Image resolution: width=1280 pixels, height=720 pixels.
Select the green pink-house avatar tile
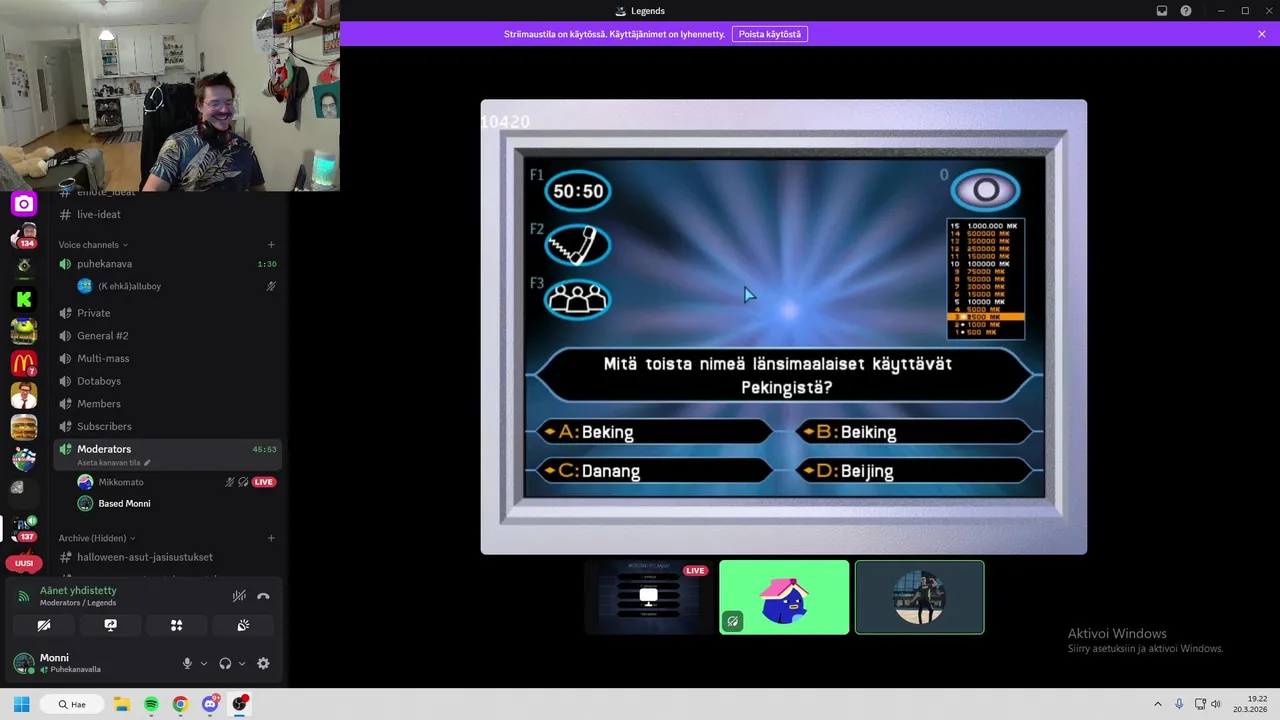click(784, 597)
